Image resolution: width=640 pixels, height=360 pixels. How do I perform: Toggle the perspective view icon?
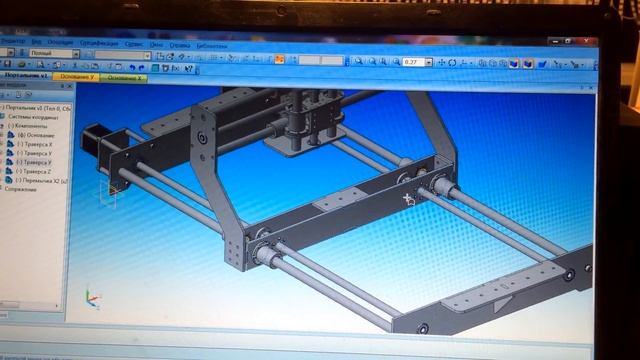(x=542, y=64)
